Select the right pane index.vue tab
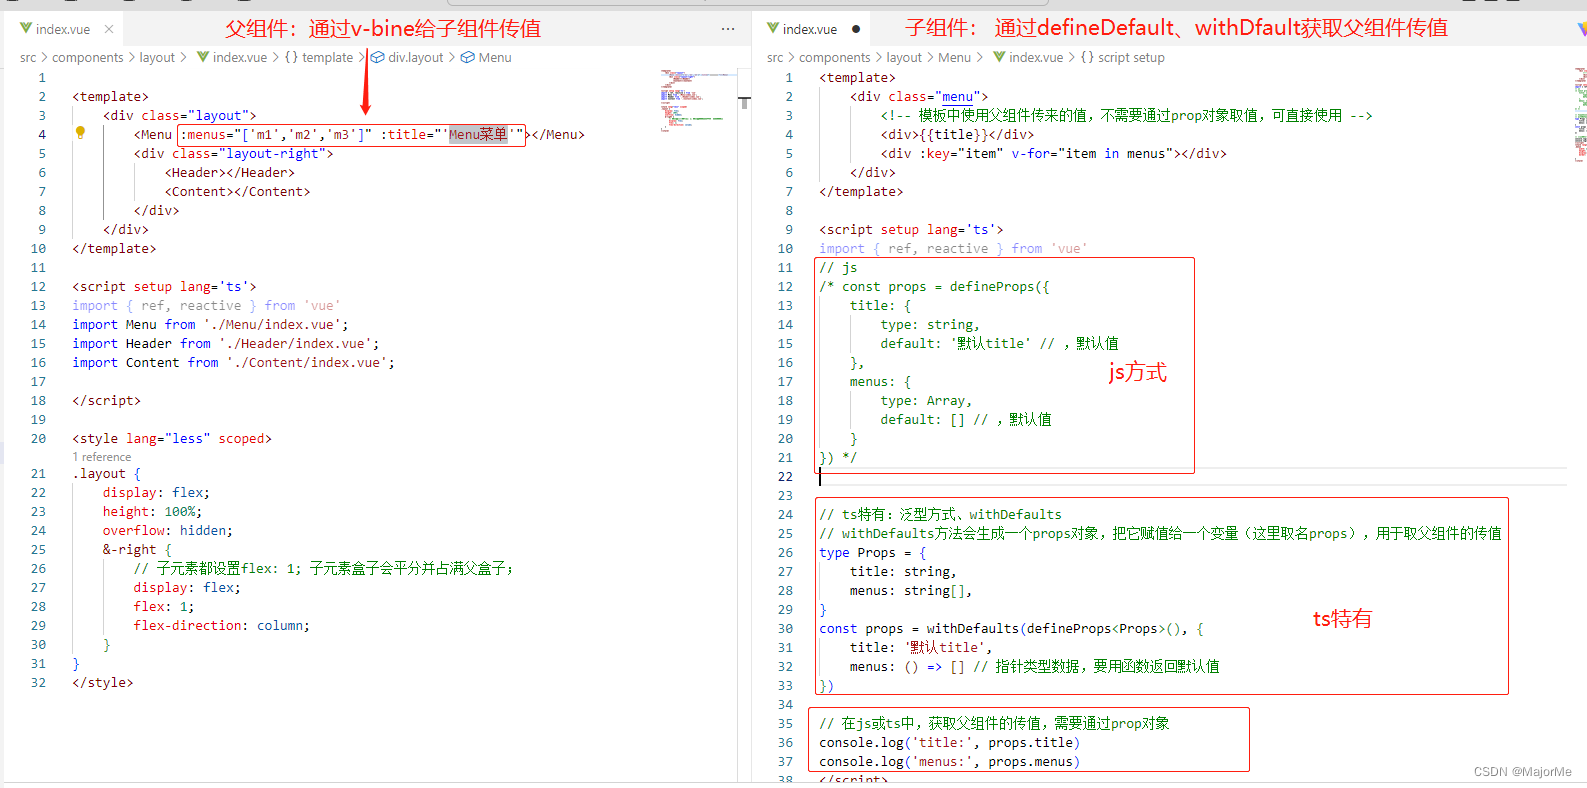This screenshot has height=788, width=1587. click(x=810, y=29)
